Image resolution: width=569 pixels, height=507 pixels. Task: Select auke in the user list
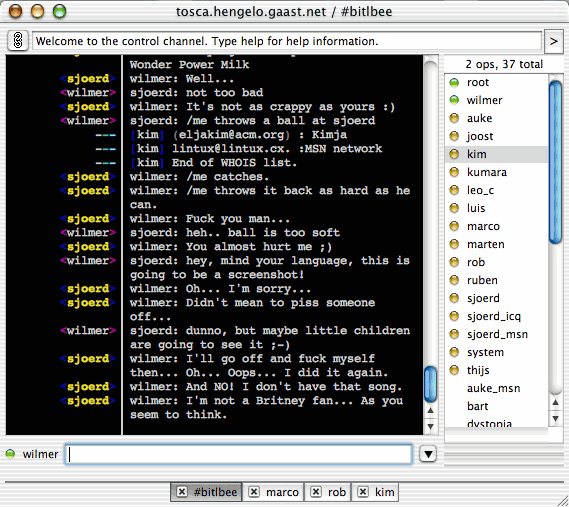pyautogui.click(x=496, y=118)
